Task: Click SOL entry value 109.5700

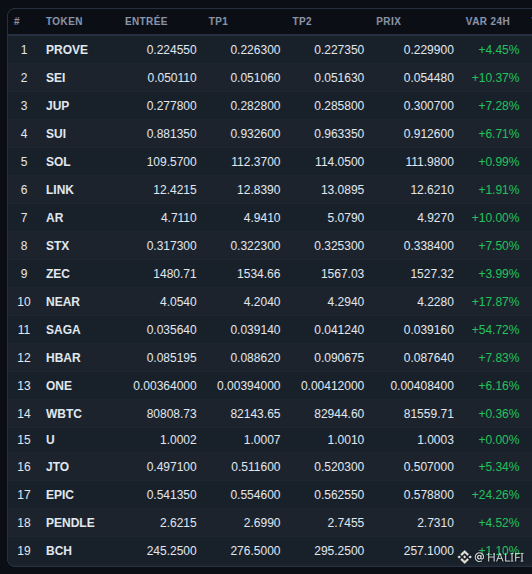Action: pos(172,161)
